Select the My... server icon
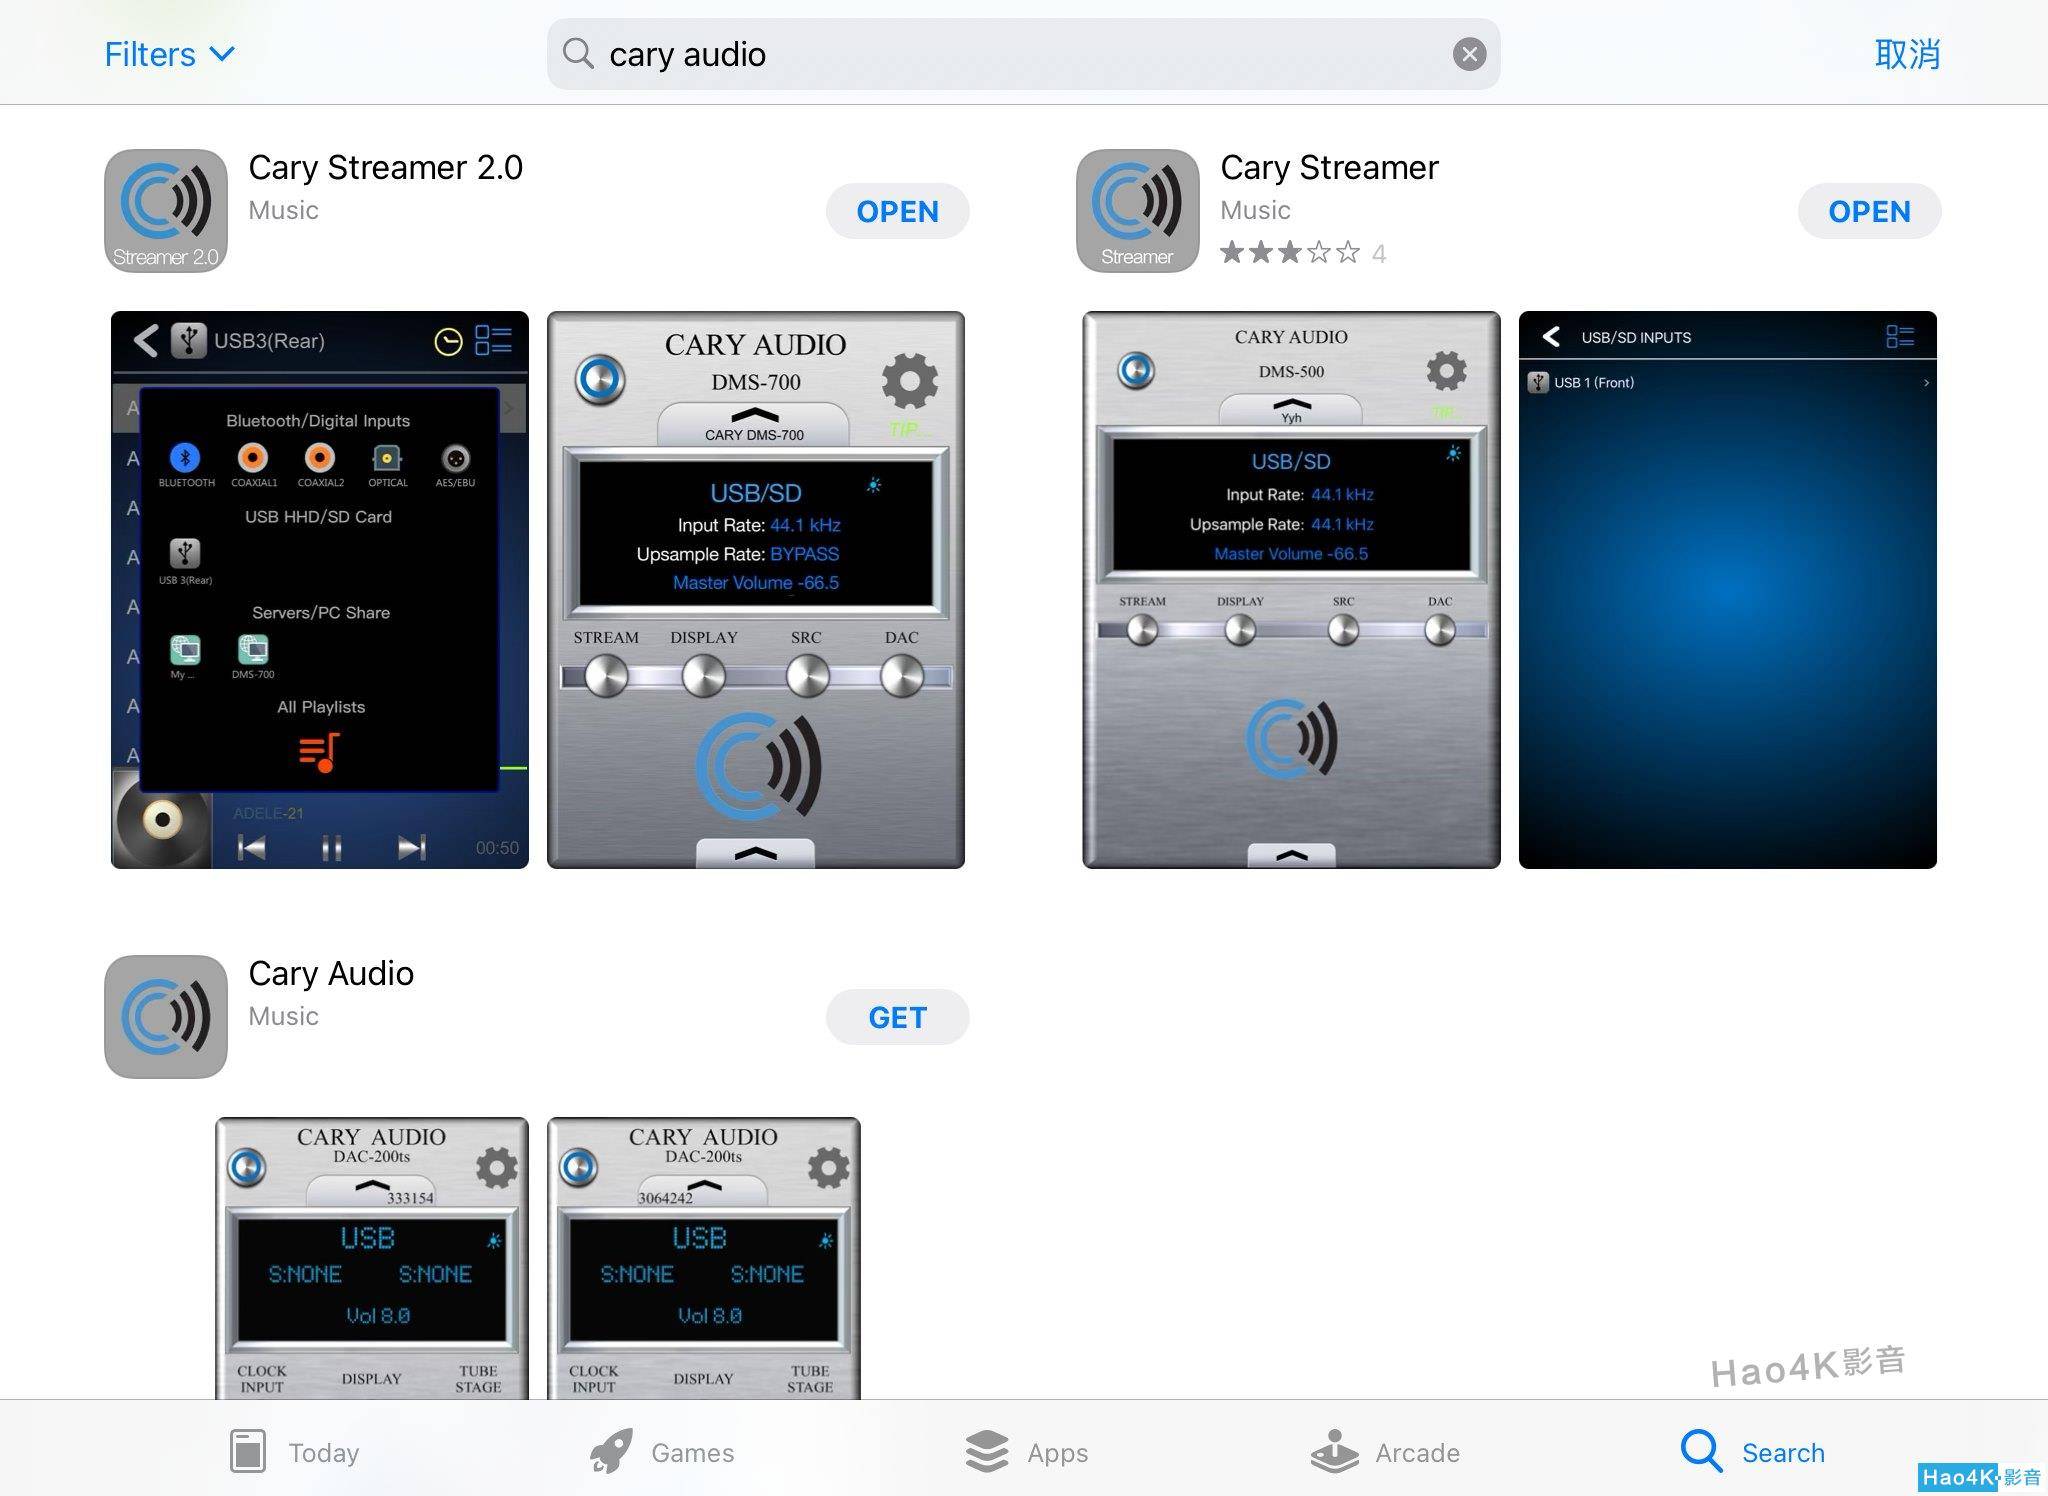 click(x=185, y=650)
